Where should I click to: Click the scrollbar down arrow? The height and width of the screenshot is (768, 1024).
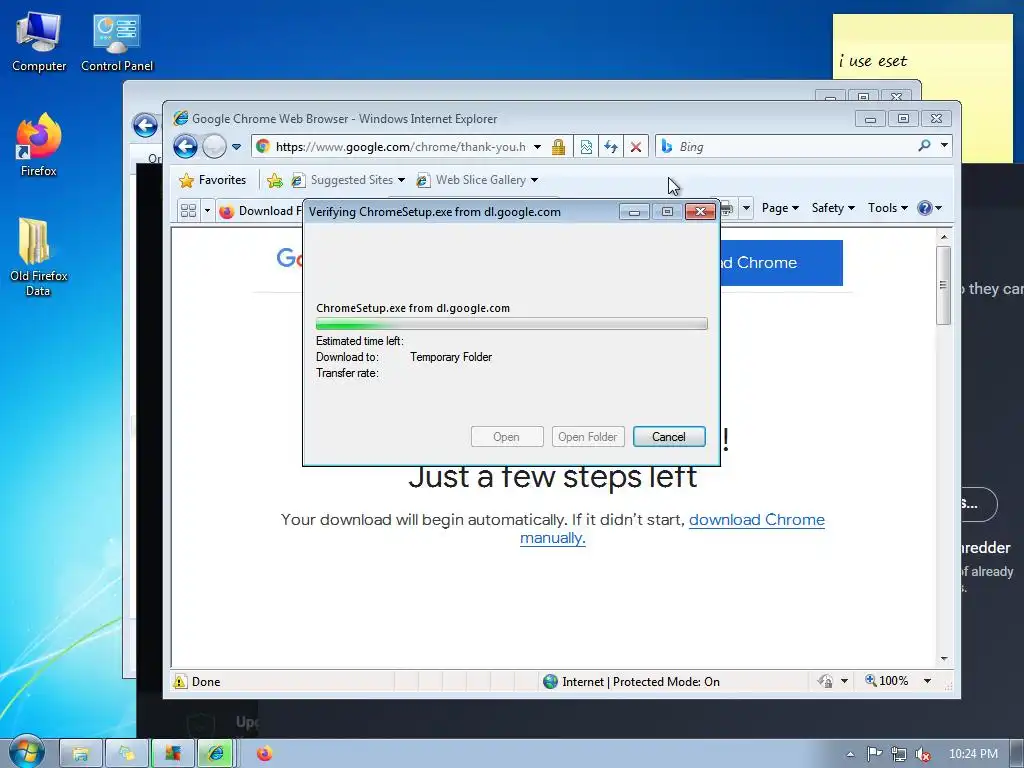tap(943, 659)
